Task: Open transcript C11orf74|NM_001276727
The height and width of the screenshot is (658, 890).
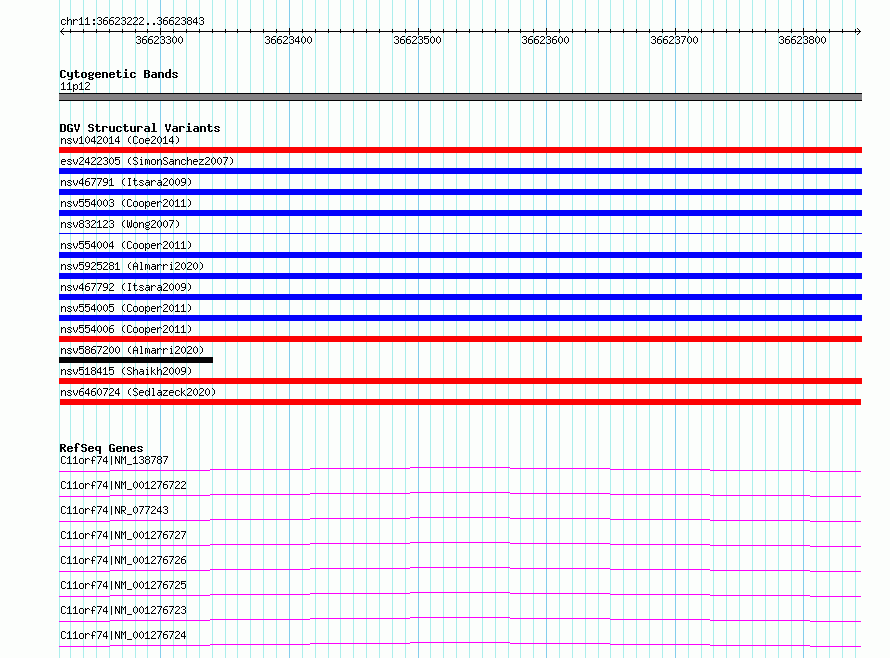Action: point(123,535)
